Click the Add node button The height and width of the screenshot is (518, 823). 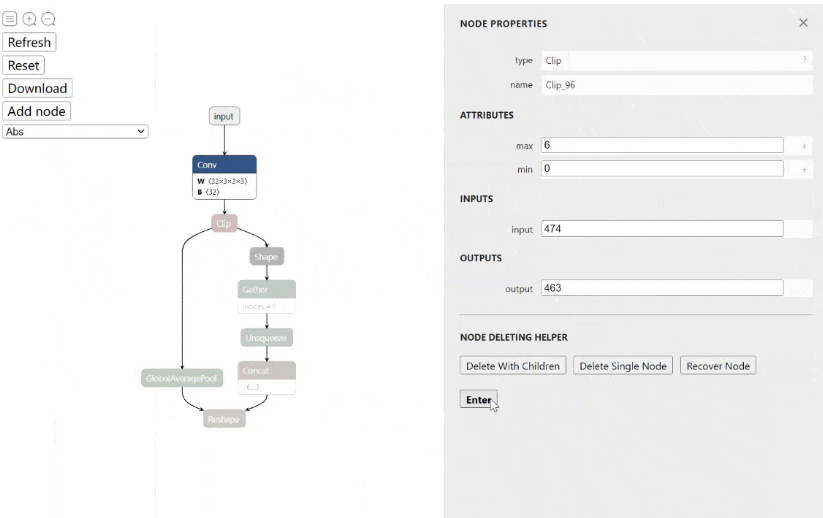click(37, 111)
